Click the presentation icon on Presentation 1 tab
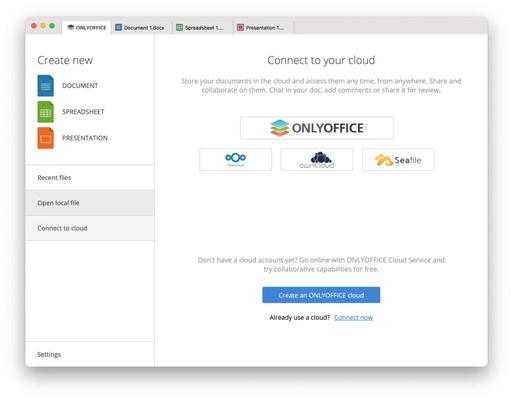The image size is (513, 400). pos(240,27)
